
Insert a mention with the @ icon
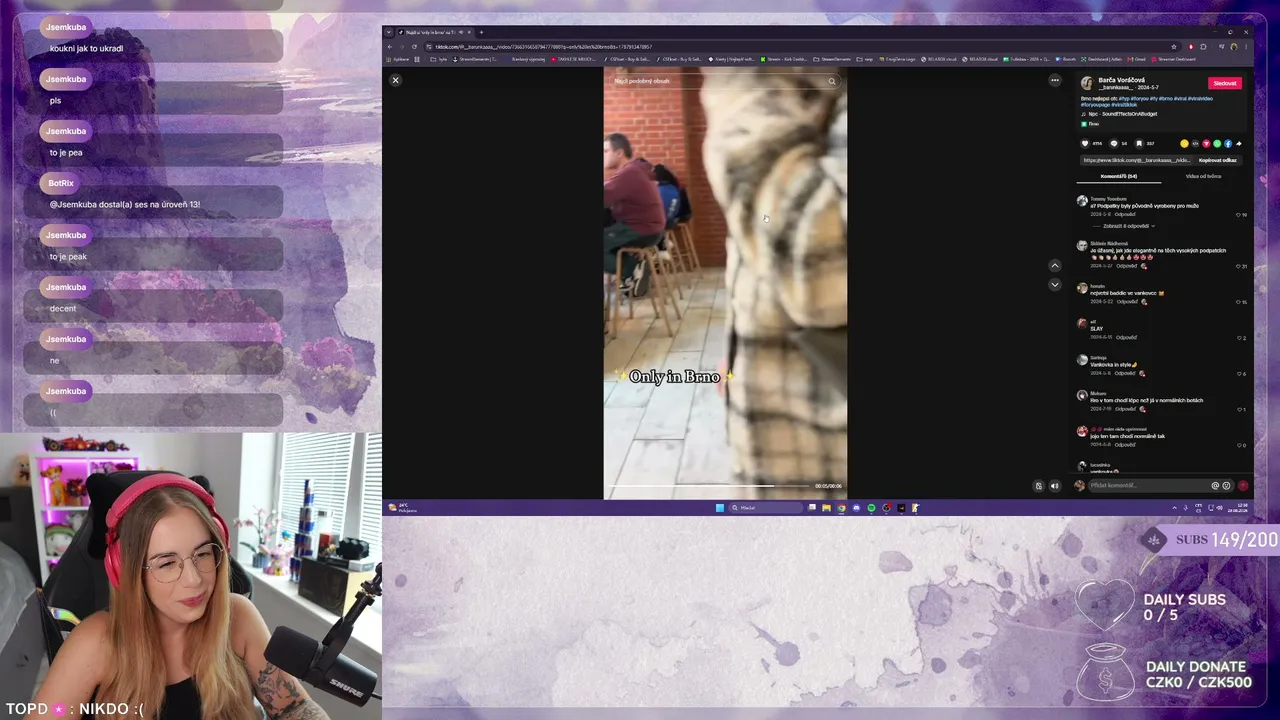click(x=1215, y=486)
